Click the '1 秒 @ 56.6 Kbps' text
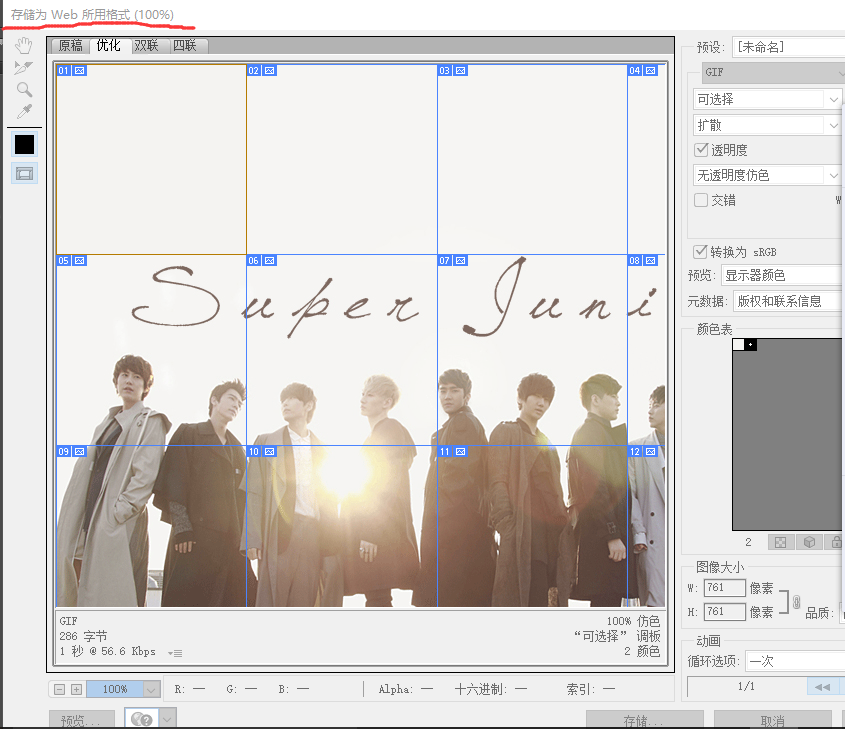The width and height of the screenshot is (845, 729). point(107,651)
